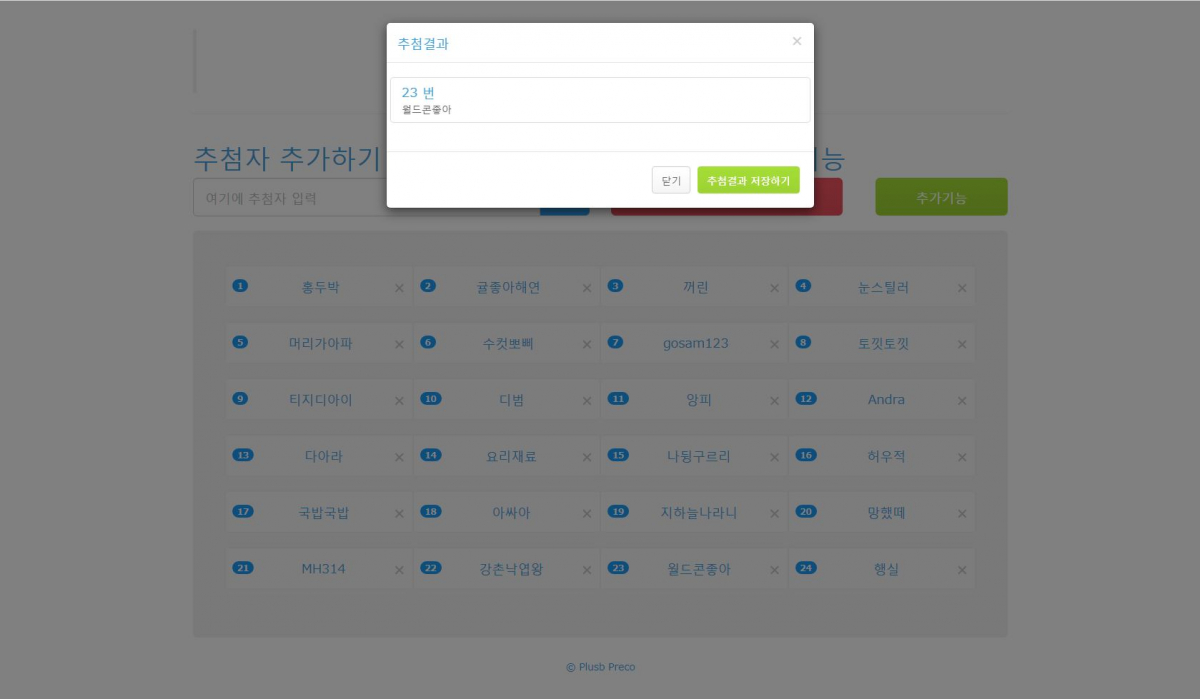This screenshot has width=1200, height=699.
Task: Select participant name 월드콘좋아 in grid
Action: (x=698, y=569)
